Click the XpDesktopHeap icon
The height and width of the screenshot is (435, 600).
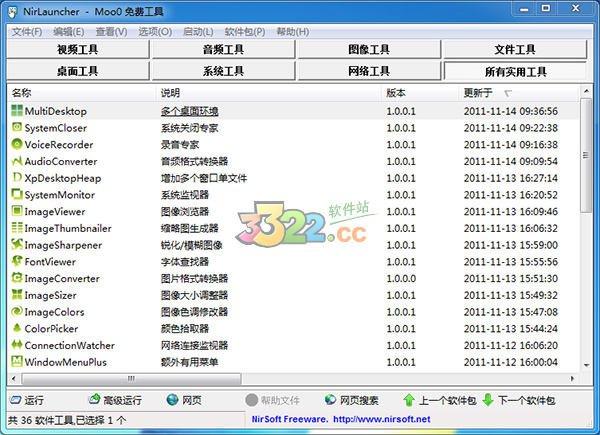(17, 178)
